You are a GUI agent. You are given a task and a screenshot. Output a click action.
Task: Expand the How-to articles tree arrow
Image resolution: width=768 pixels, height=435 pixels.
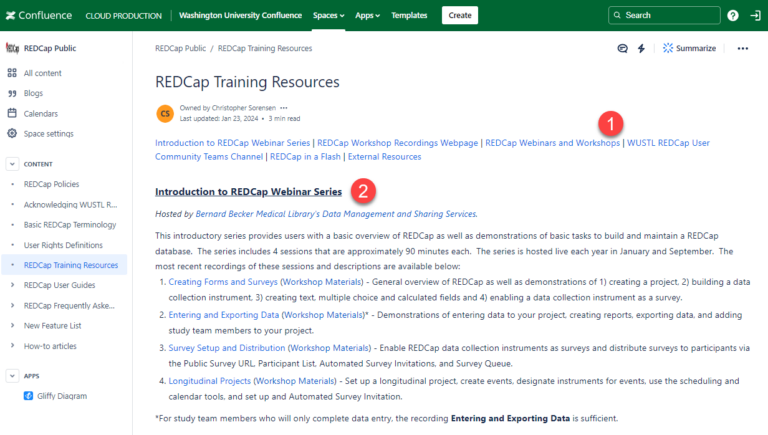pyautogui.click(x=12, y=346)
